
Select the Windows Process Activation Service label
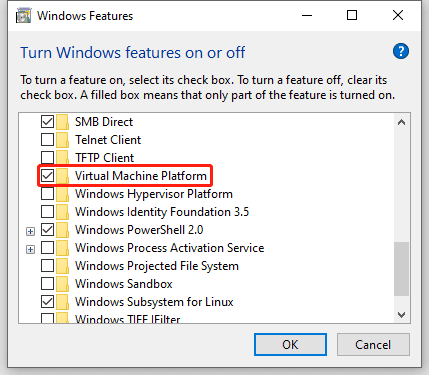tap(170, 248)
